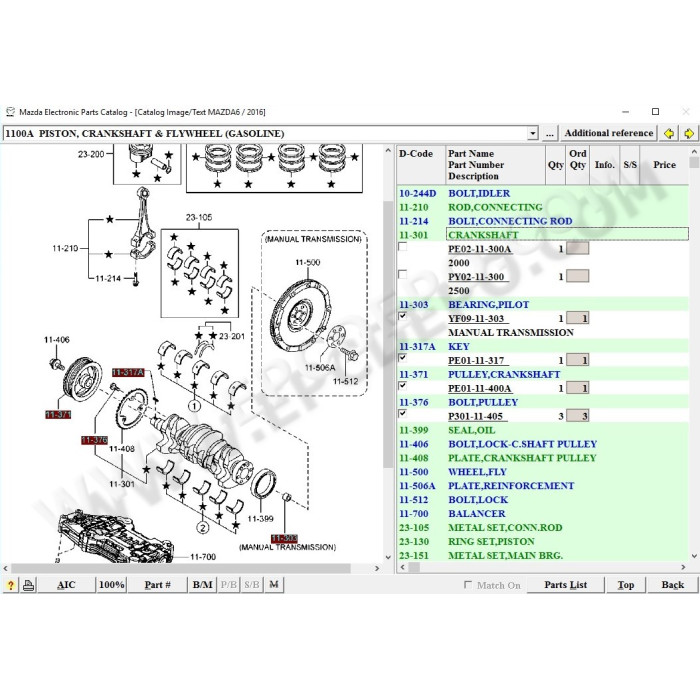Open the help question mark icon

click(11, 585)
